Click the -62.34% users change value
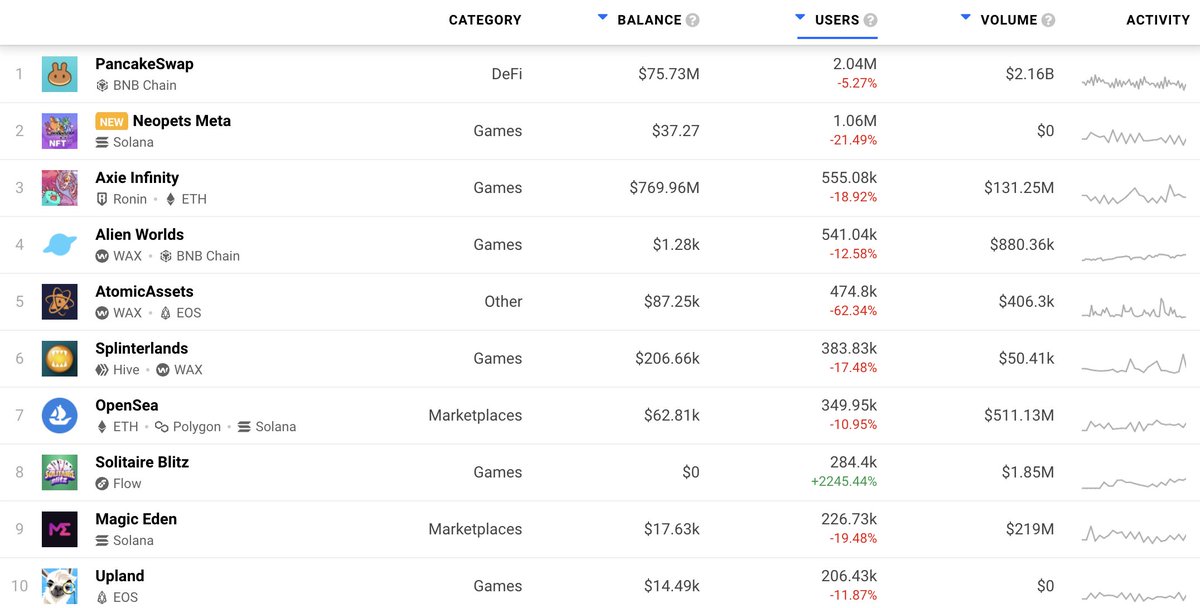 coord(853,311)
